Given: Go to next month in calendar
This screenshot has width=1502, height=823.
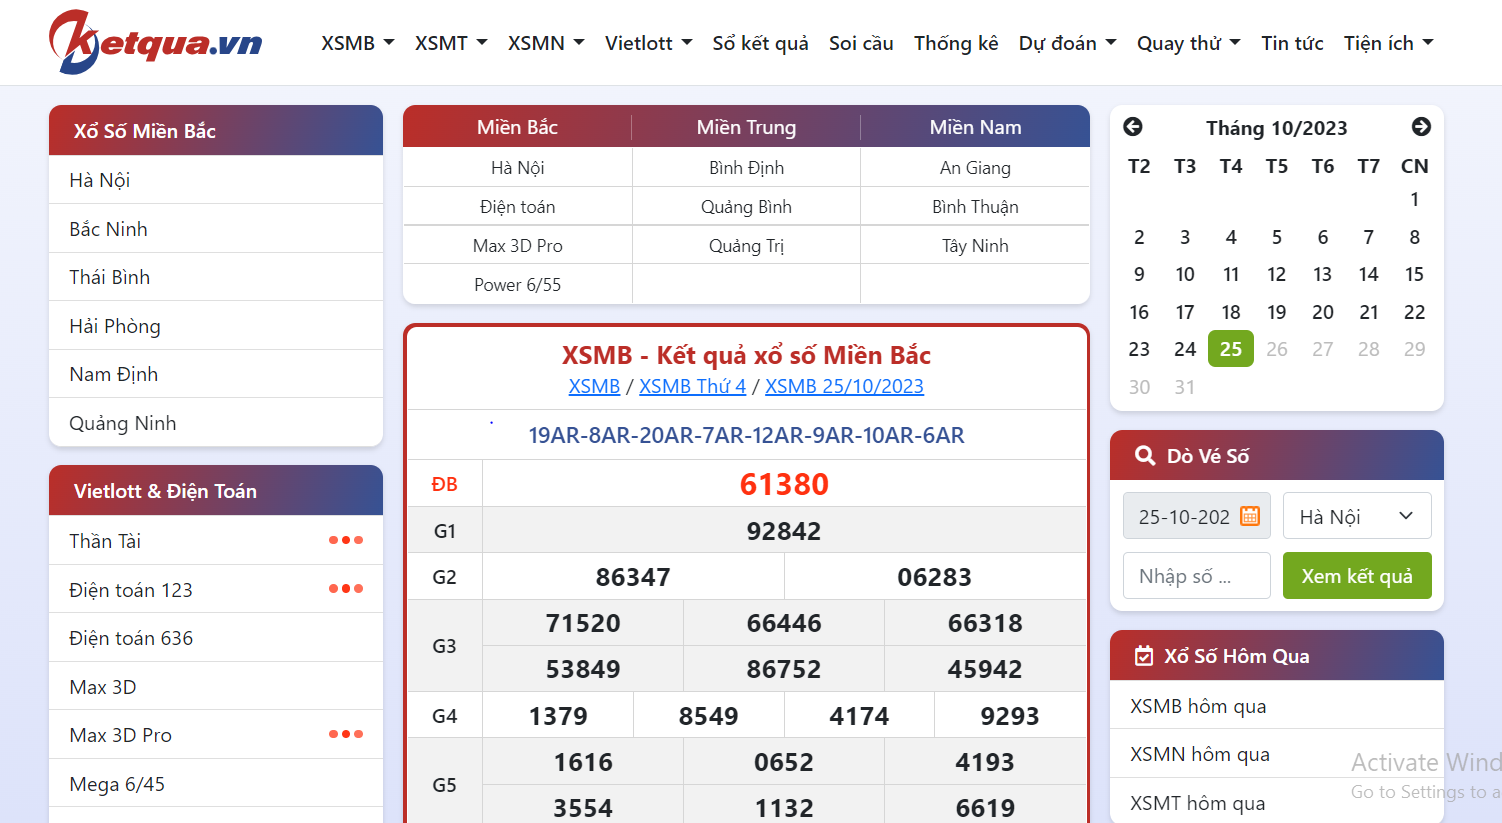Looking at the screenshot, I should 1421,127.
